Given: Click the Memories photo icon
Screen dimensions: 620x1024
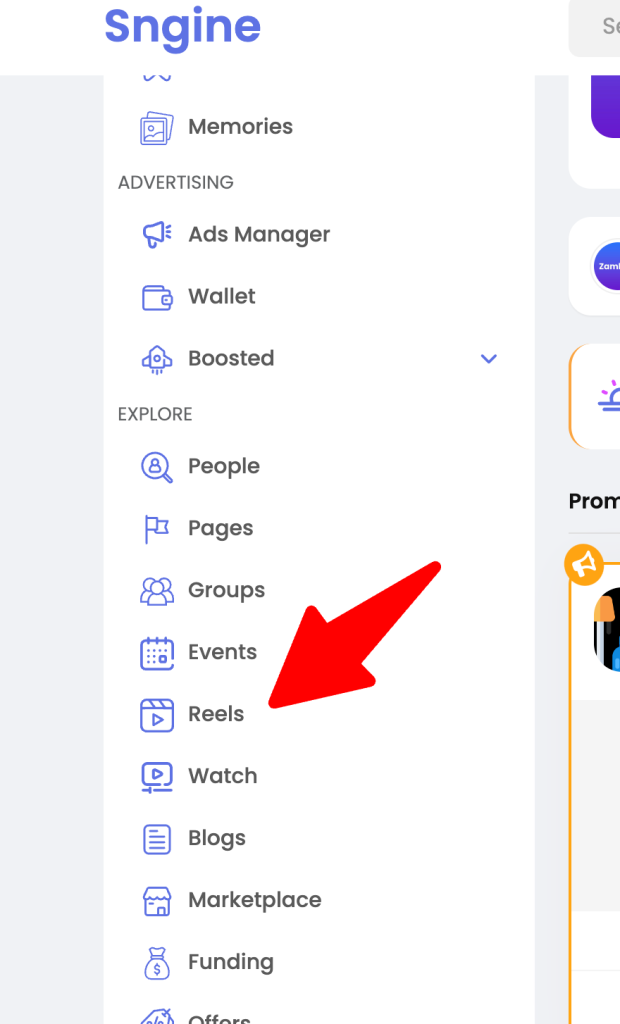Looking at the screenshot, I should [x=157, y=127].
